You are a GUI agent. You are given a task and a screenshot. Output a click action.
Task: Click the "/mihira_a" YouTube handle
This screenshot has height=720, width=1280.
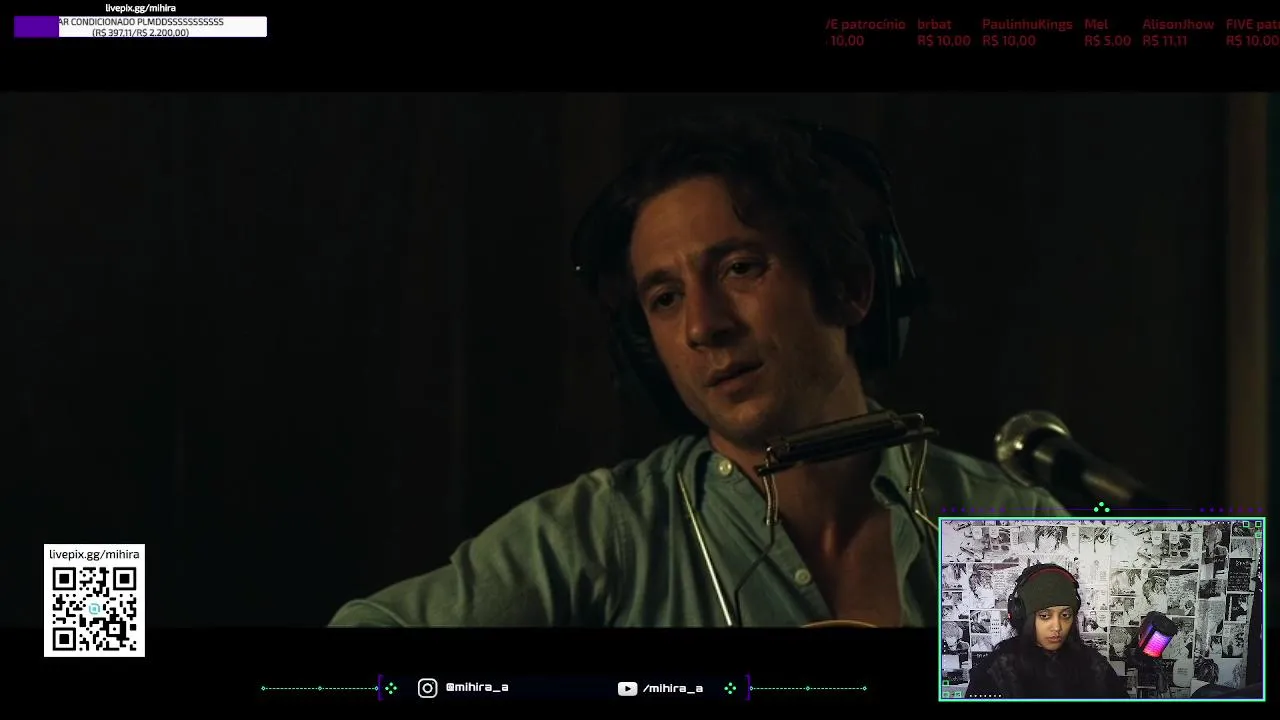(673, 688)
